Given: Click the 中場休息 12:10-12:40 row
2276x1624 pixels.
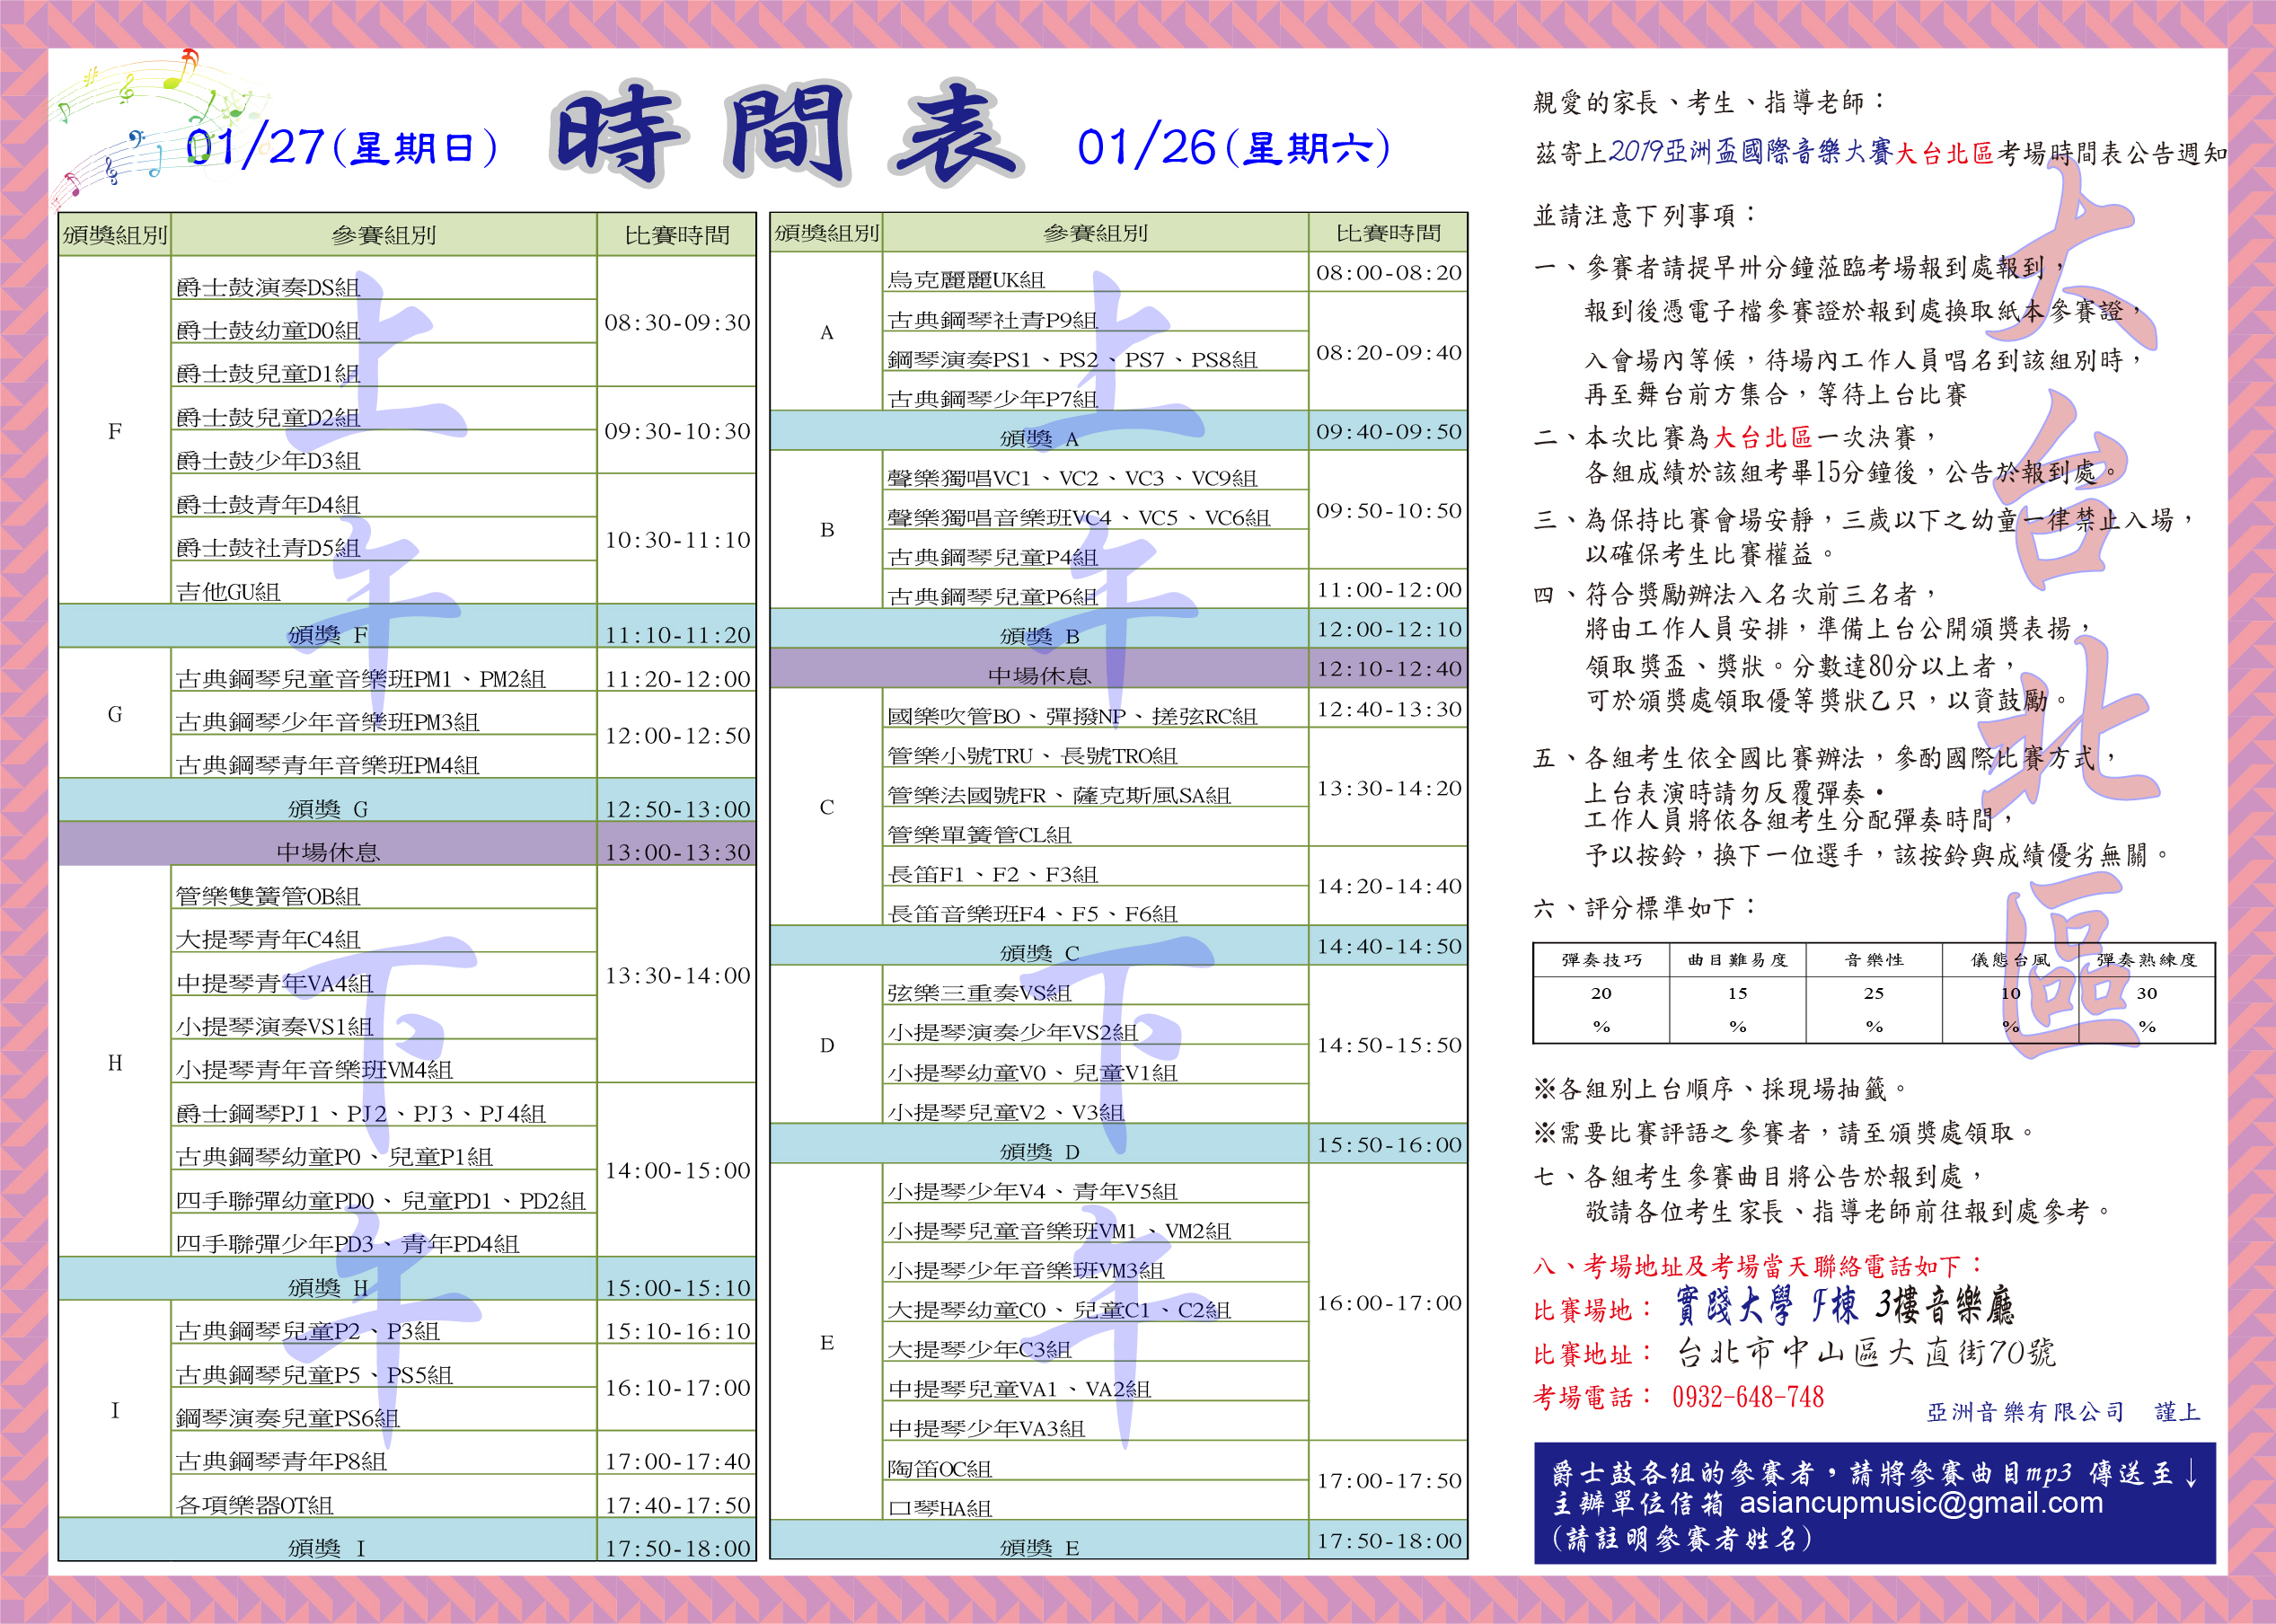Looking at the screenshot, I should pyautogui.click(x=1038, y=675).
